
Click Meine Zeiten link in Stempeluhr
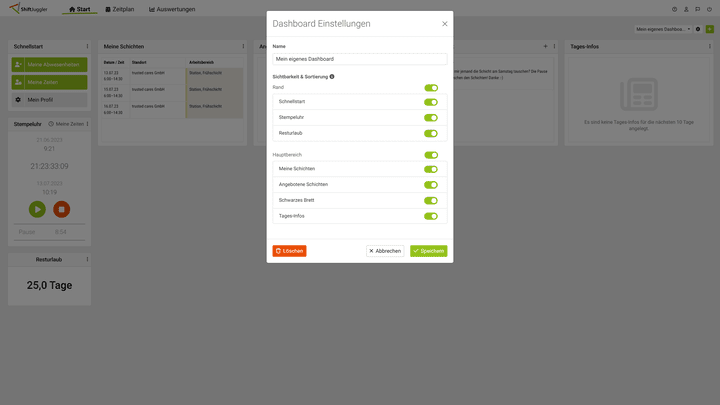(x=66, y=124)
